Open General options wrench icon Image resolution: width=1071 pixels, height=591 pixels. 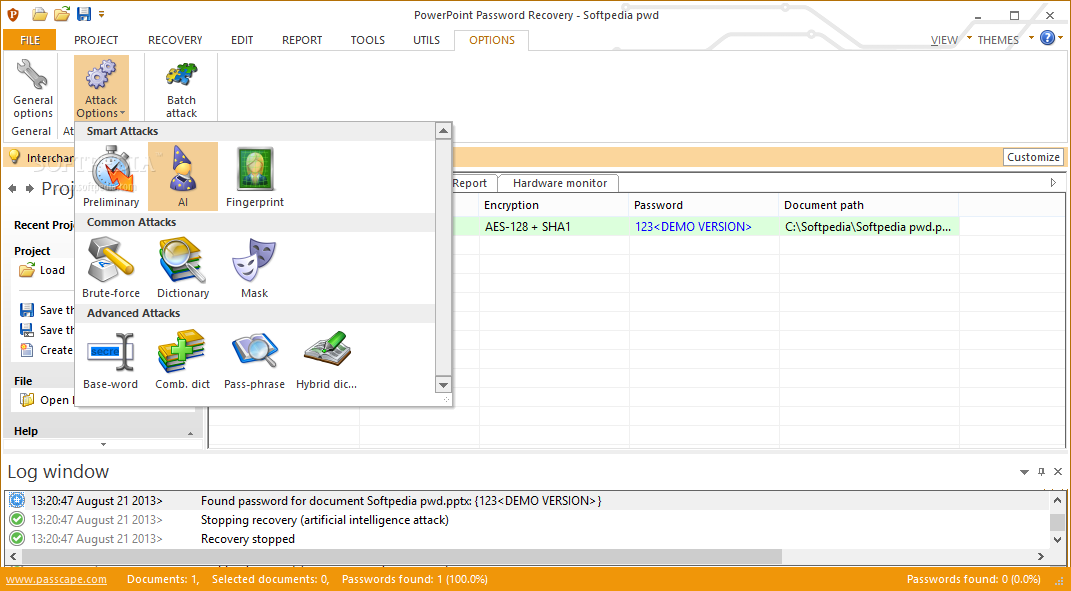tap(32, 73)
